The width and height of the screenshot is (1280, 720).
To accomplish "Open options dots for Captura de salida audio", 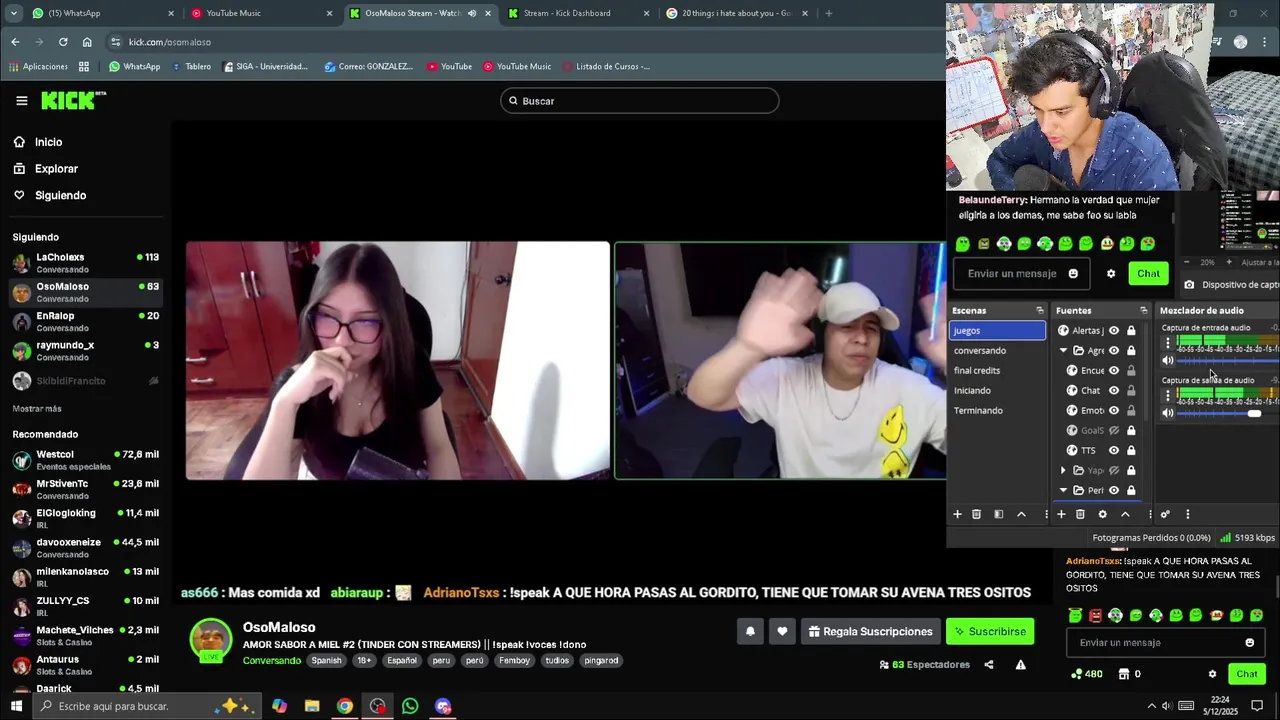I will [x=1167, y=396].
